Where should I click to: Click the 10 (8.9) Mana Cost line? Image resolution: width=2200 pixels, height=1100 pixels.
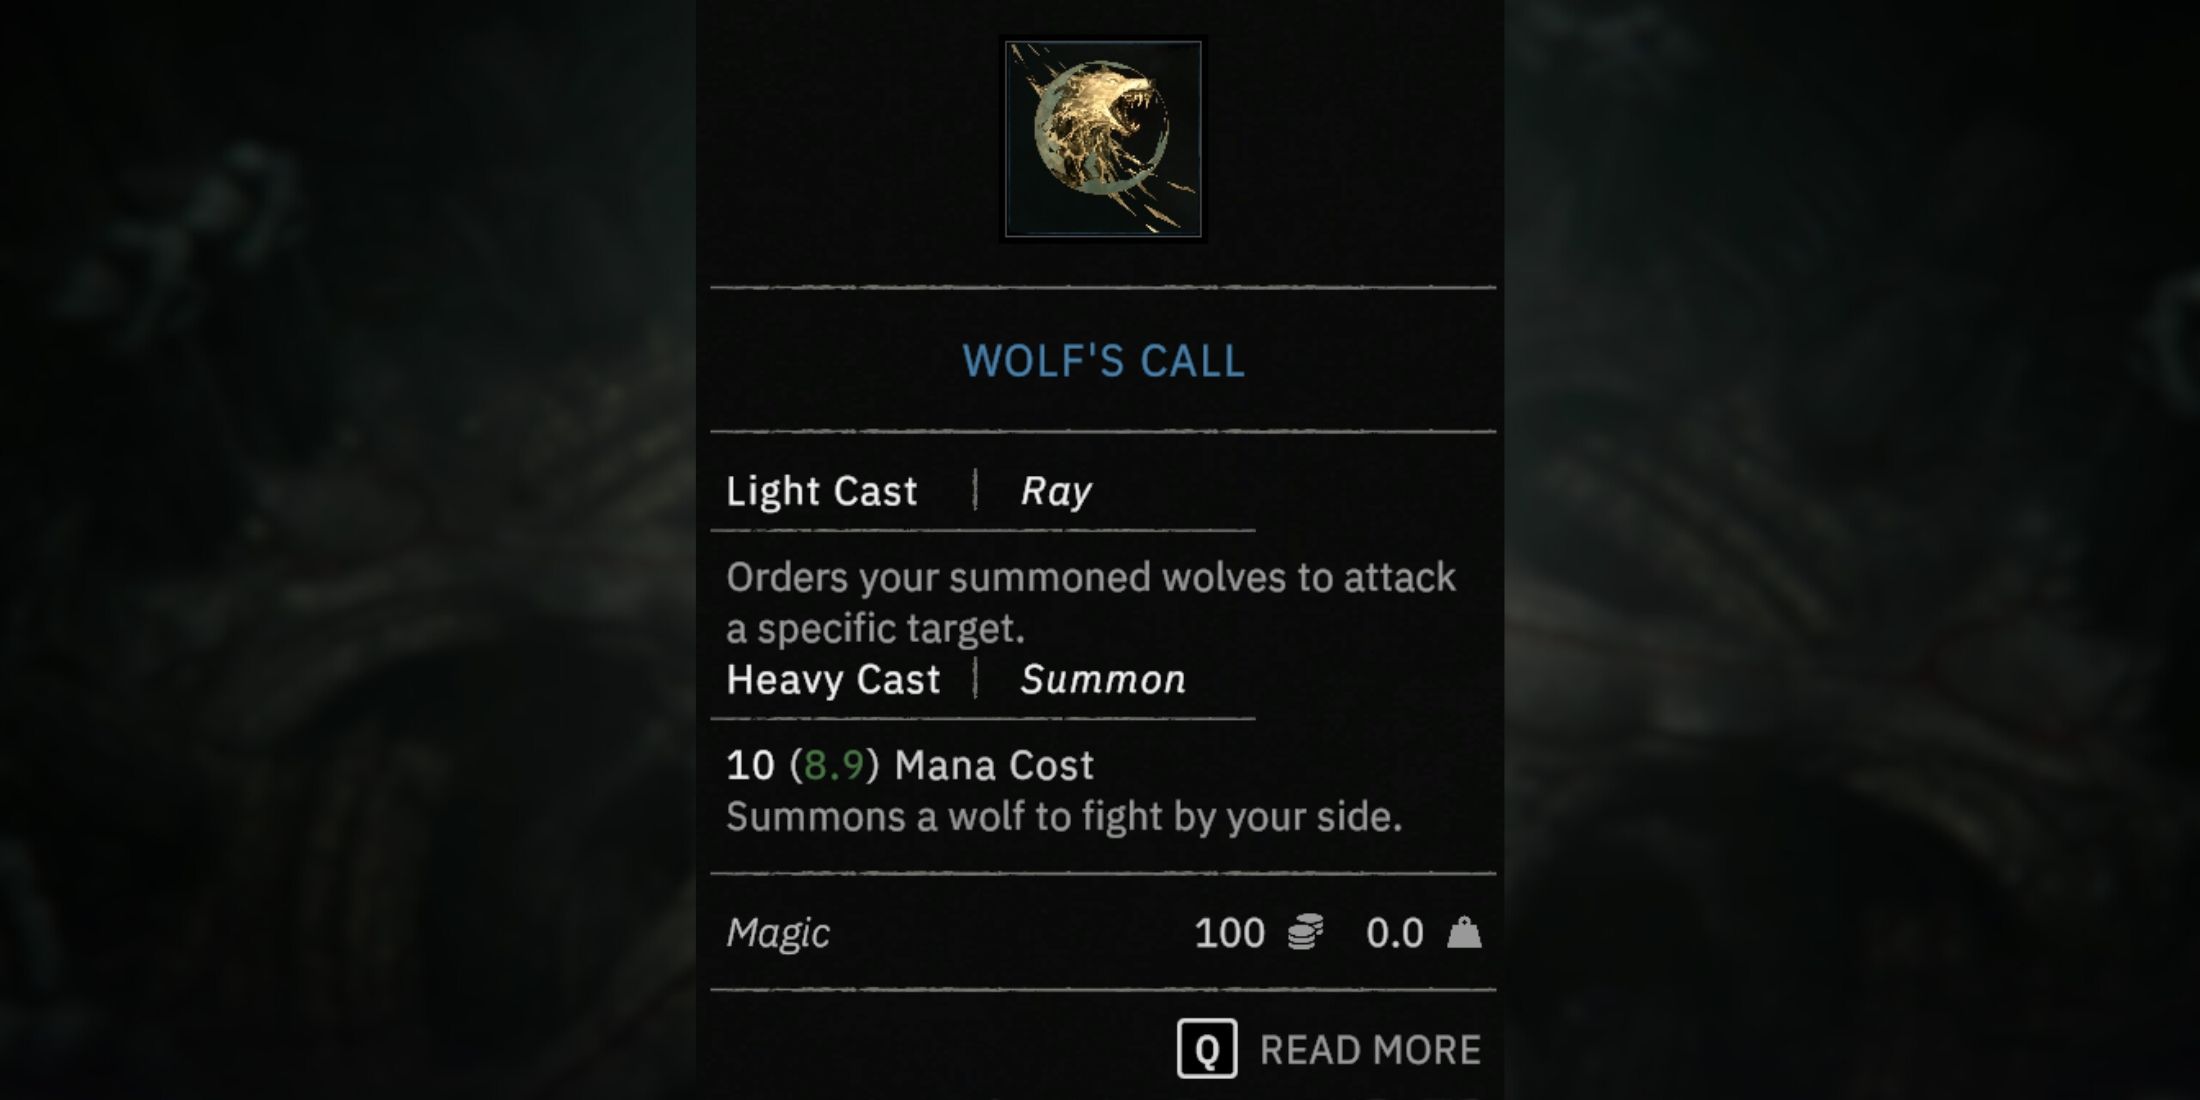click(910, 765)
